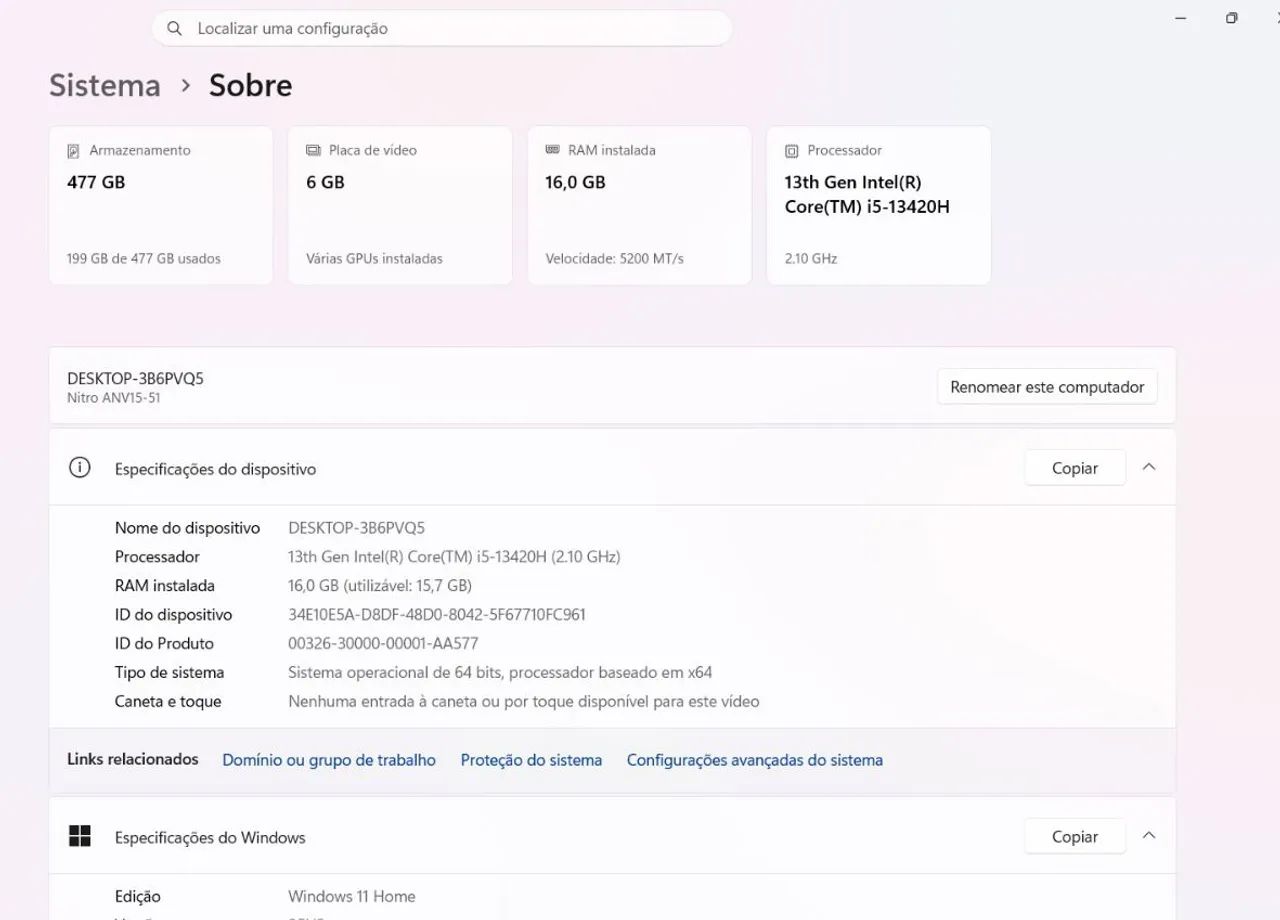The image size is (1280, 920).
Task: Click the product ID 00326-30000-00001-AA577
Action: click(x=383, y=644)
